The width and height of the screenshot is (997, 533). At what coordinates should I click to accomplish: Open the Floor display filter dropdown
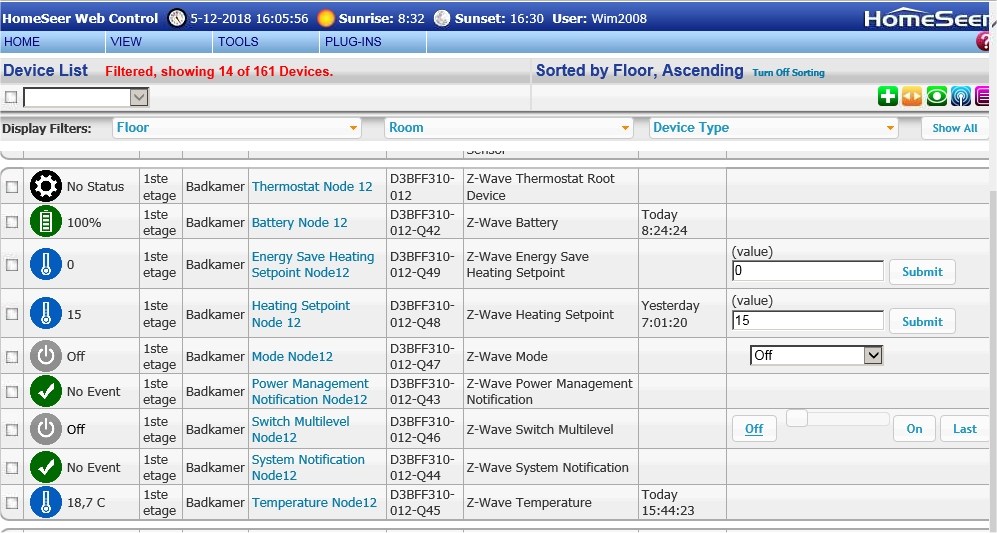click(x=237, y=128)
